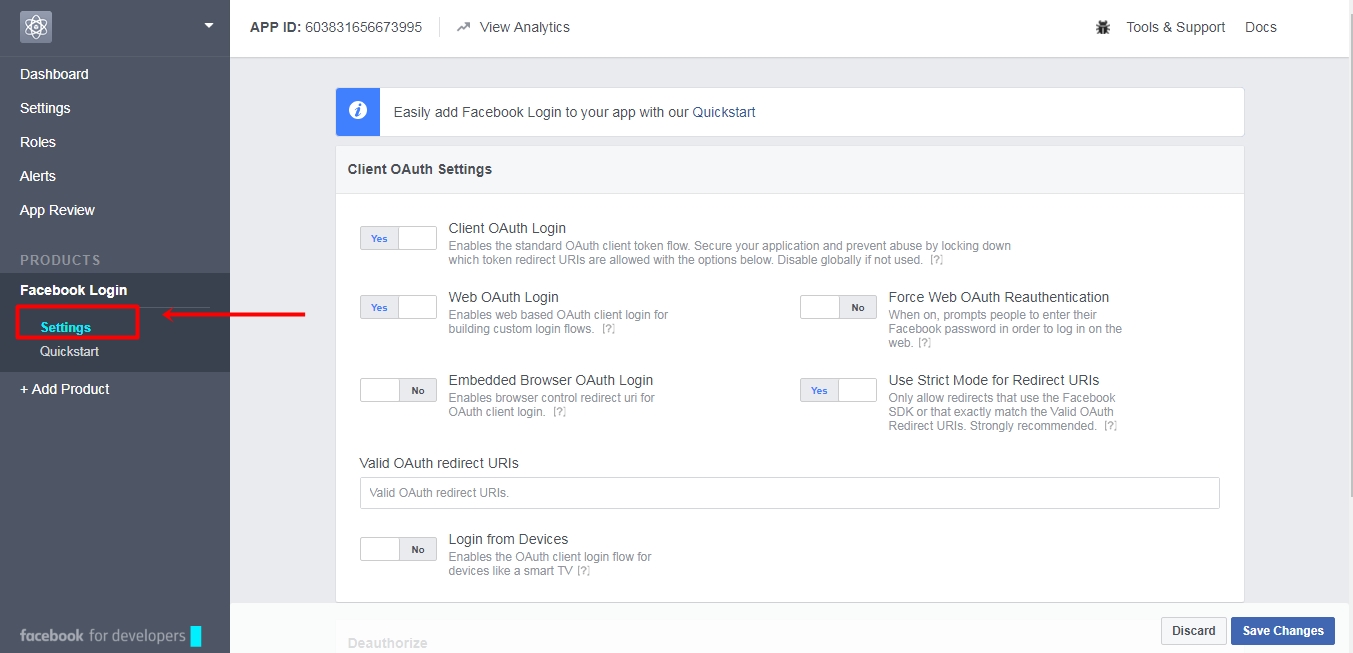Viewport: 1353px width, 653px height.
Task: Go to Dashboard in the sidebar
Action: pyautogui.click(x=54, y=74)
